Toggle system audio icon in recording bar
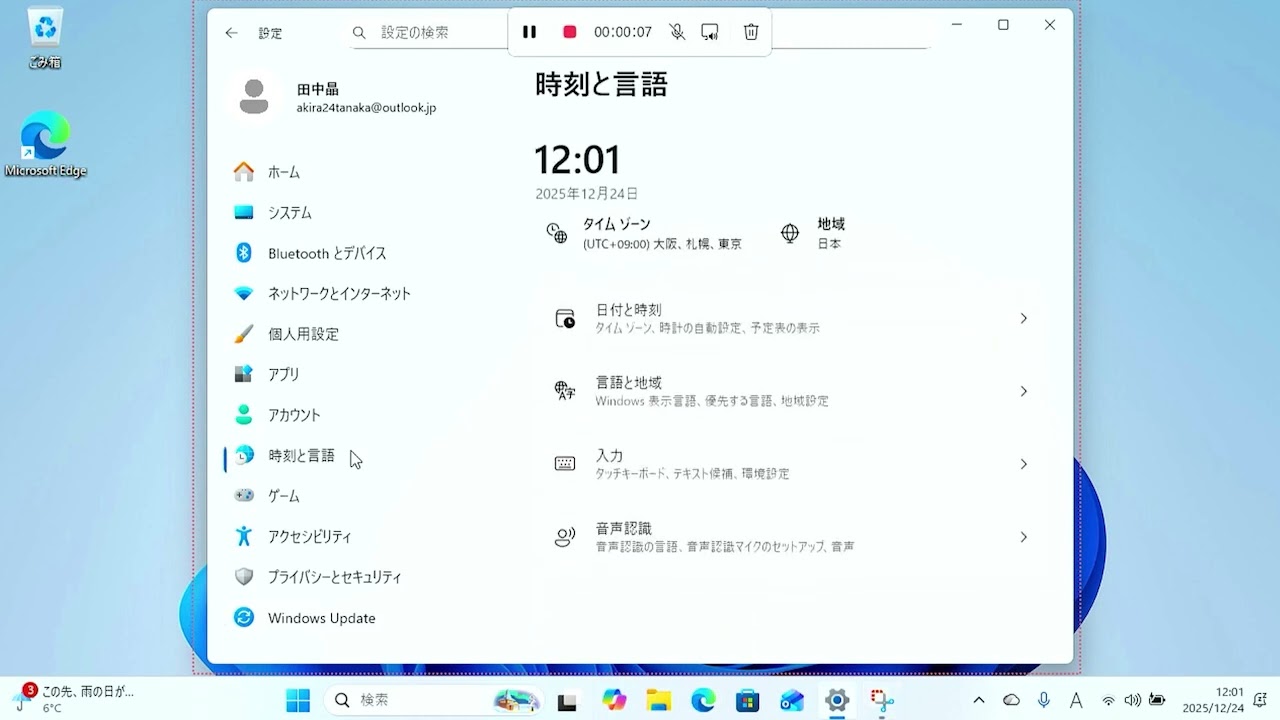Viewport: 1280px width, 720px height. coord(710,32)
